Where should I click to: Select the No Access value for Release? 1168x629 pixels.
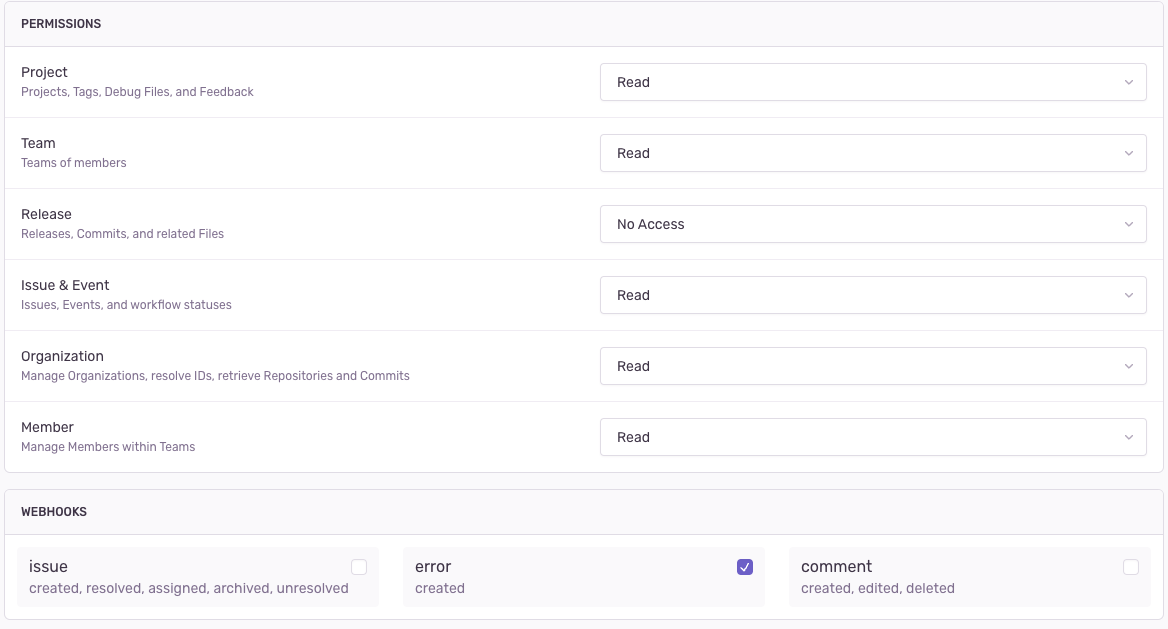pos(650,224)
